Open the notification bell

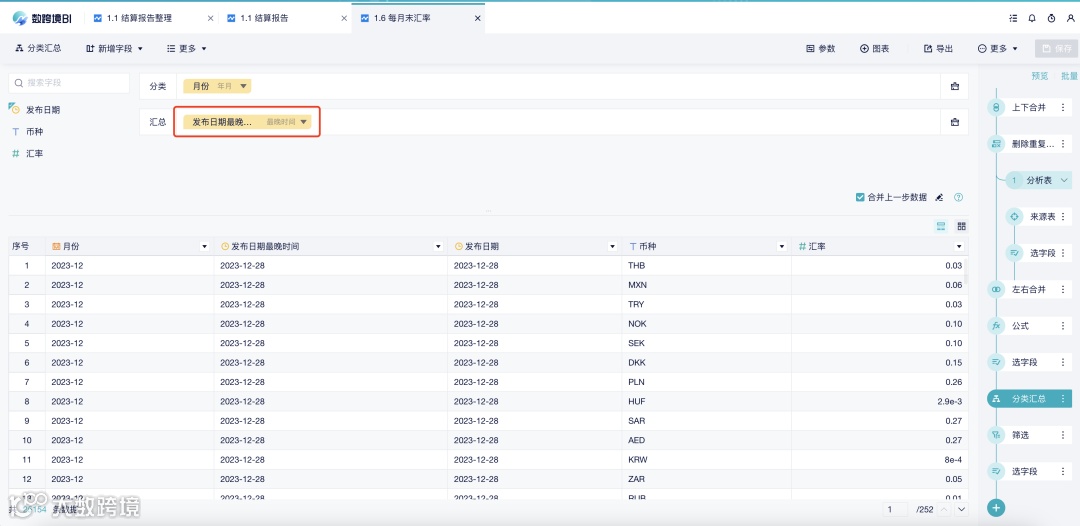pyautogui.click(x=1032, y=19)
